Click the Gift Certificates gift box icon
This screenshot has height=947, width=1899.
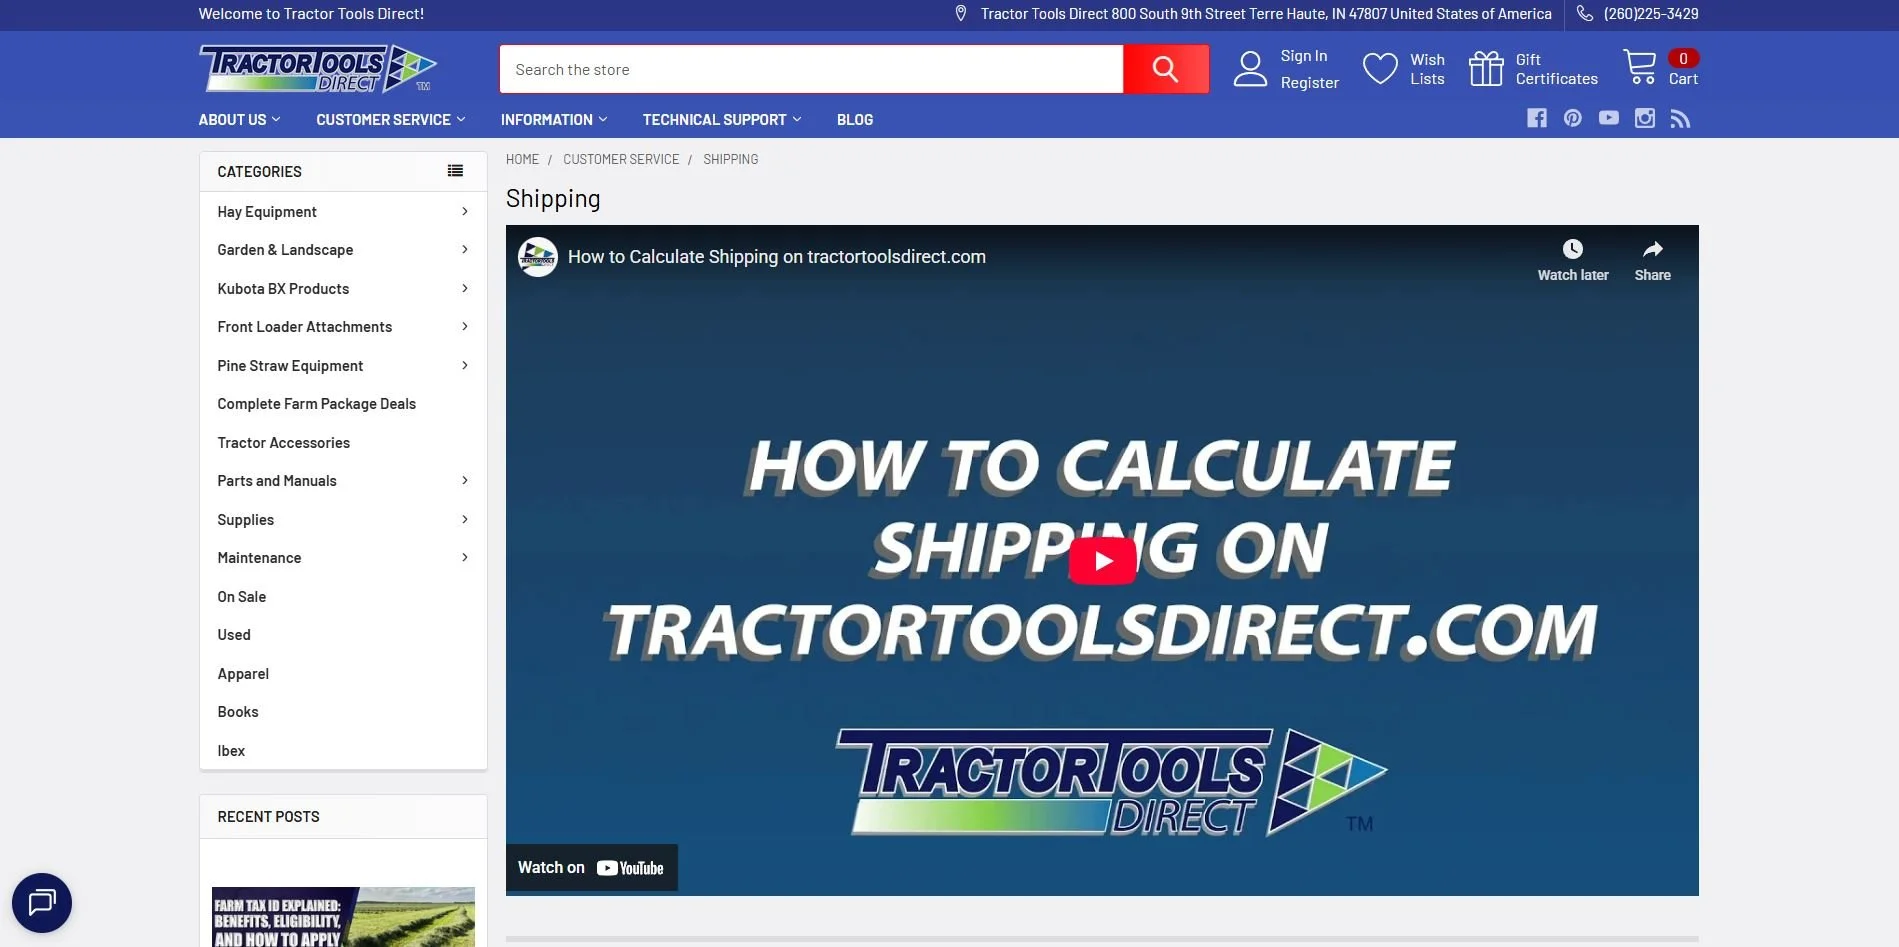pos(1486,69)
